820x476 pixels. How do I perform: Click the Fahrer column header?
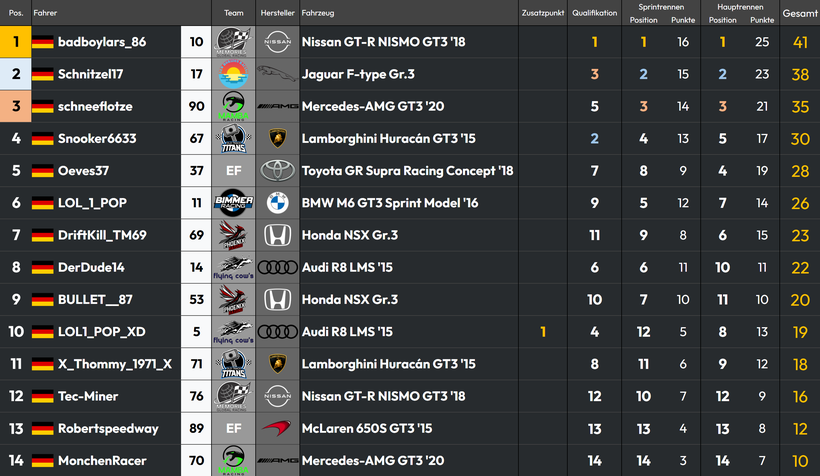[45, 13]
